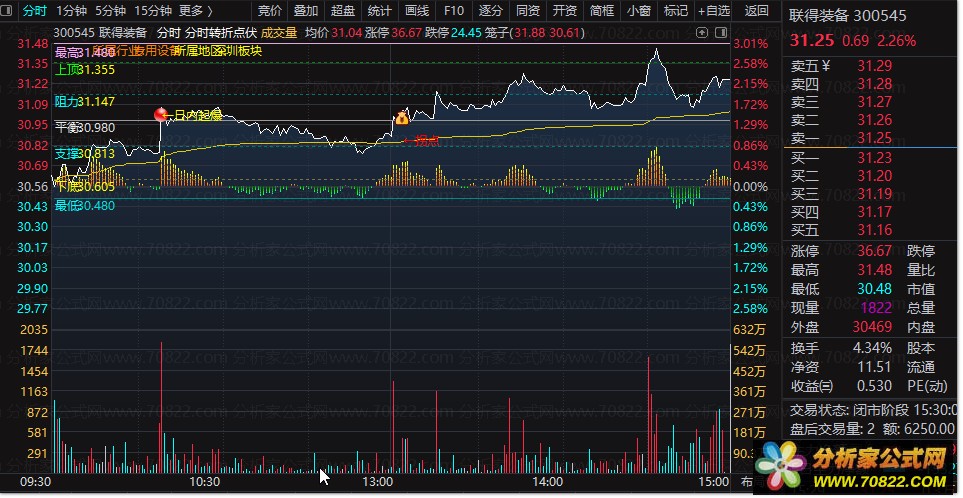
Task: Click the 13:00 time axis label
Action: click(378, 481)
